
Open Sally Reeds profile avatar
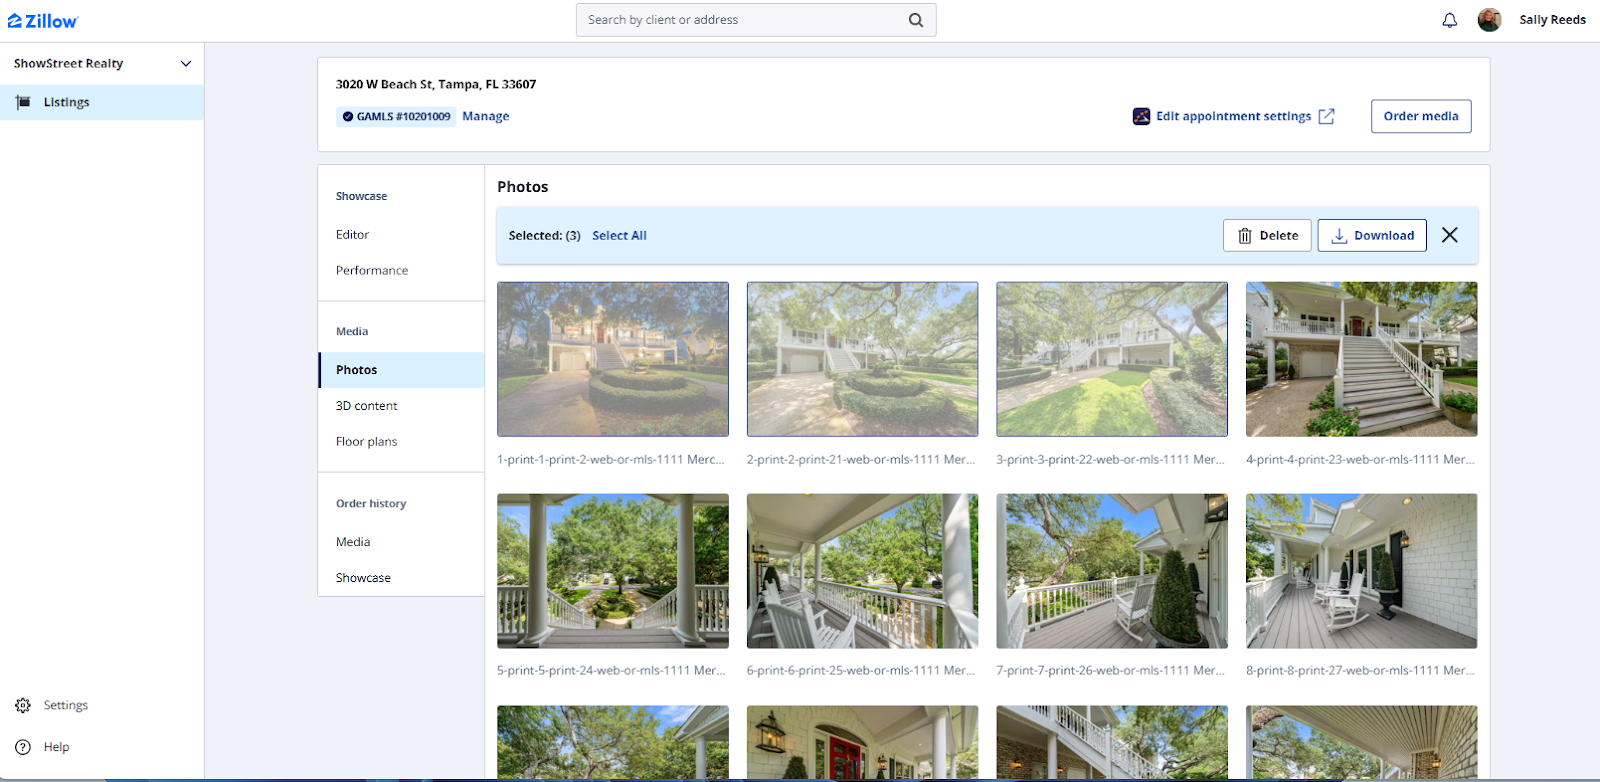tap(1489, 20)
